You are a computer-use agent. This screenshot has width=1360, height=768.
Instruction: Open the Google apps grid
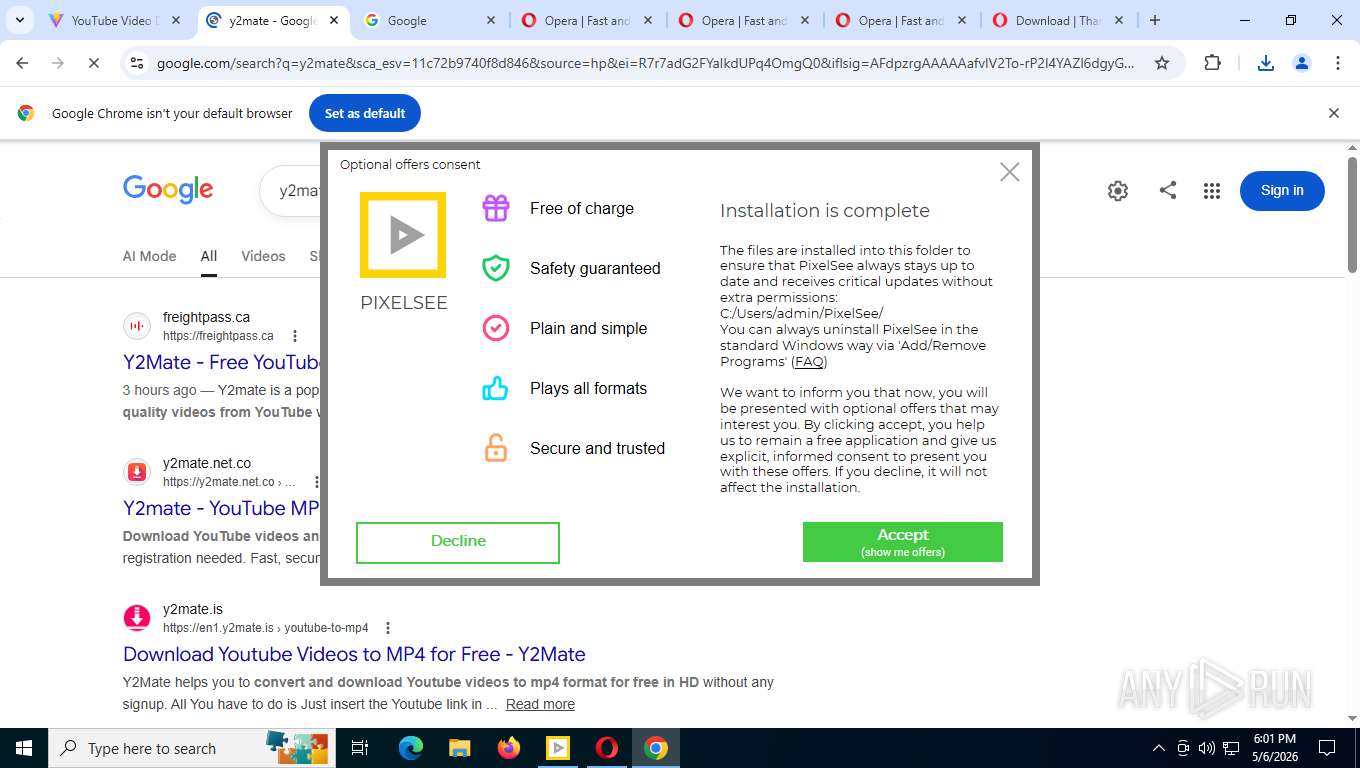coord(1212,190)
